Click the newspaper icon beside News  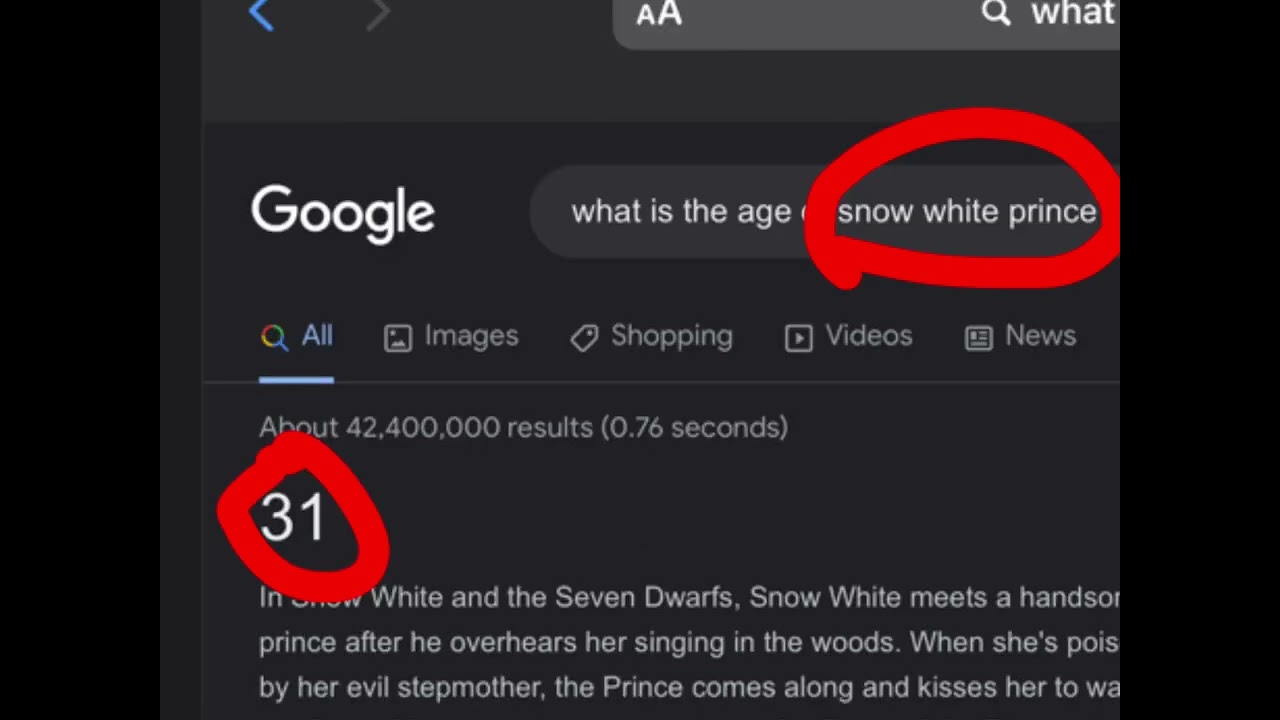coord(978,338)
